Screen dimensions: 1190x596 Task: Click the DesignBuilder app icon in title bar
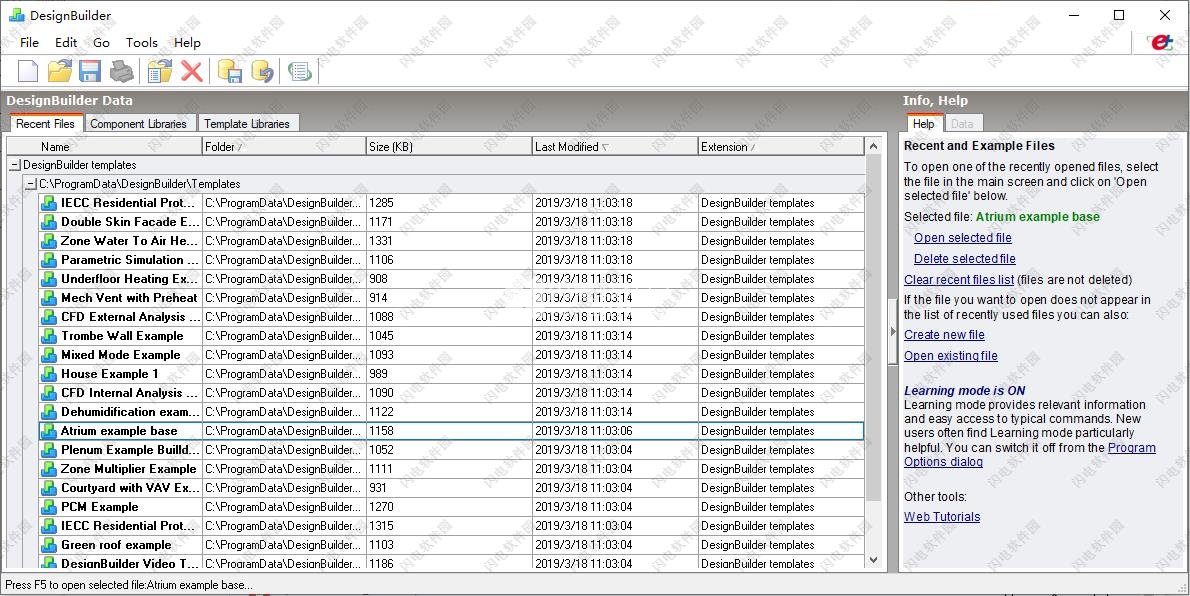click(17, 15)
